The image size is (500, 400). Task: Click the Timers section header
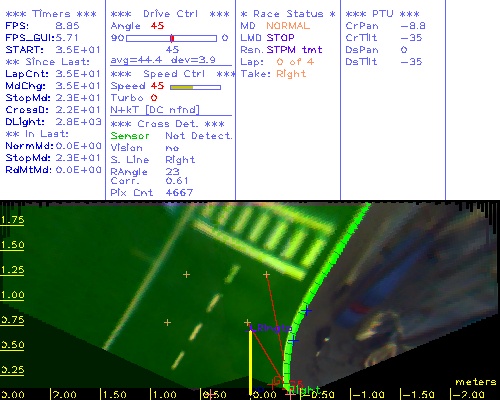coord(51,14)
